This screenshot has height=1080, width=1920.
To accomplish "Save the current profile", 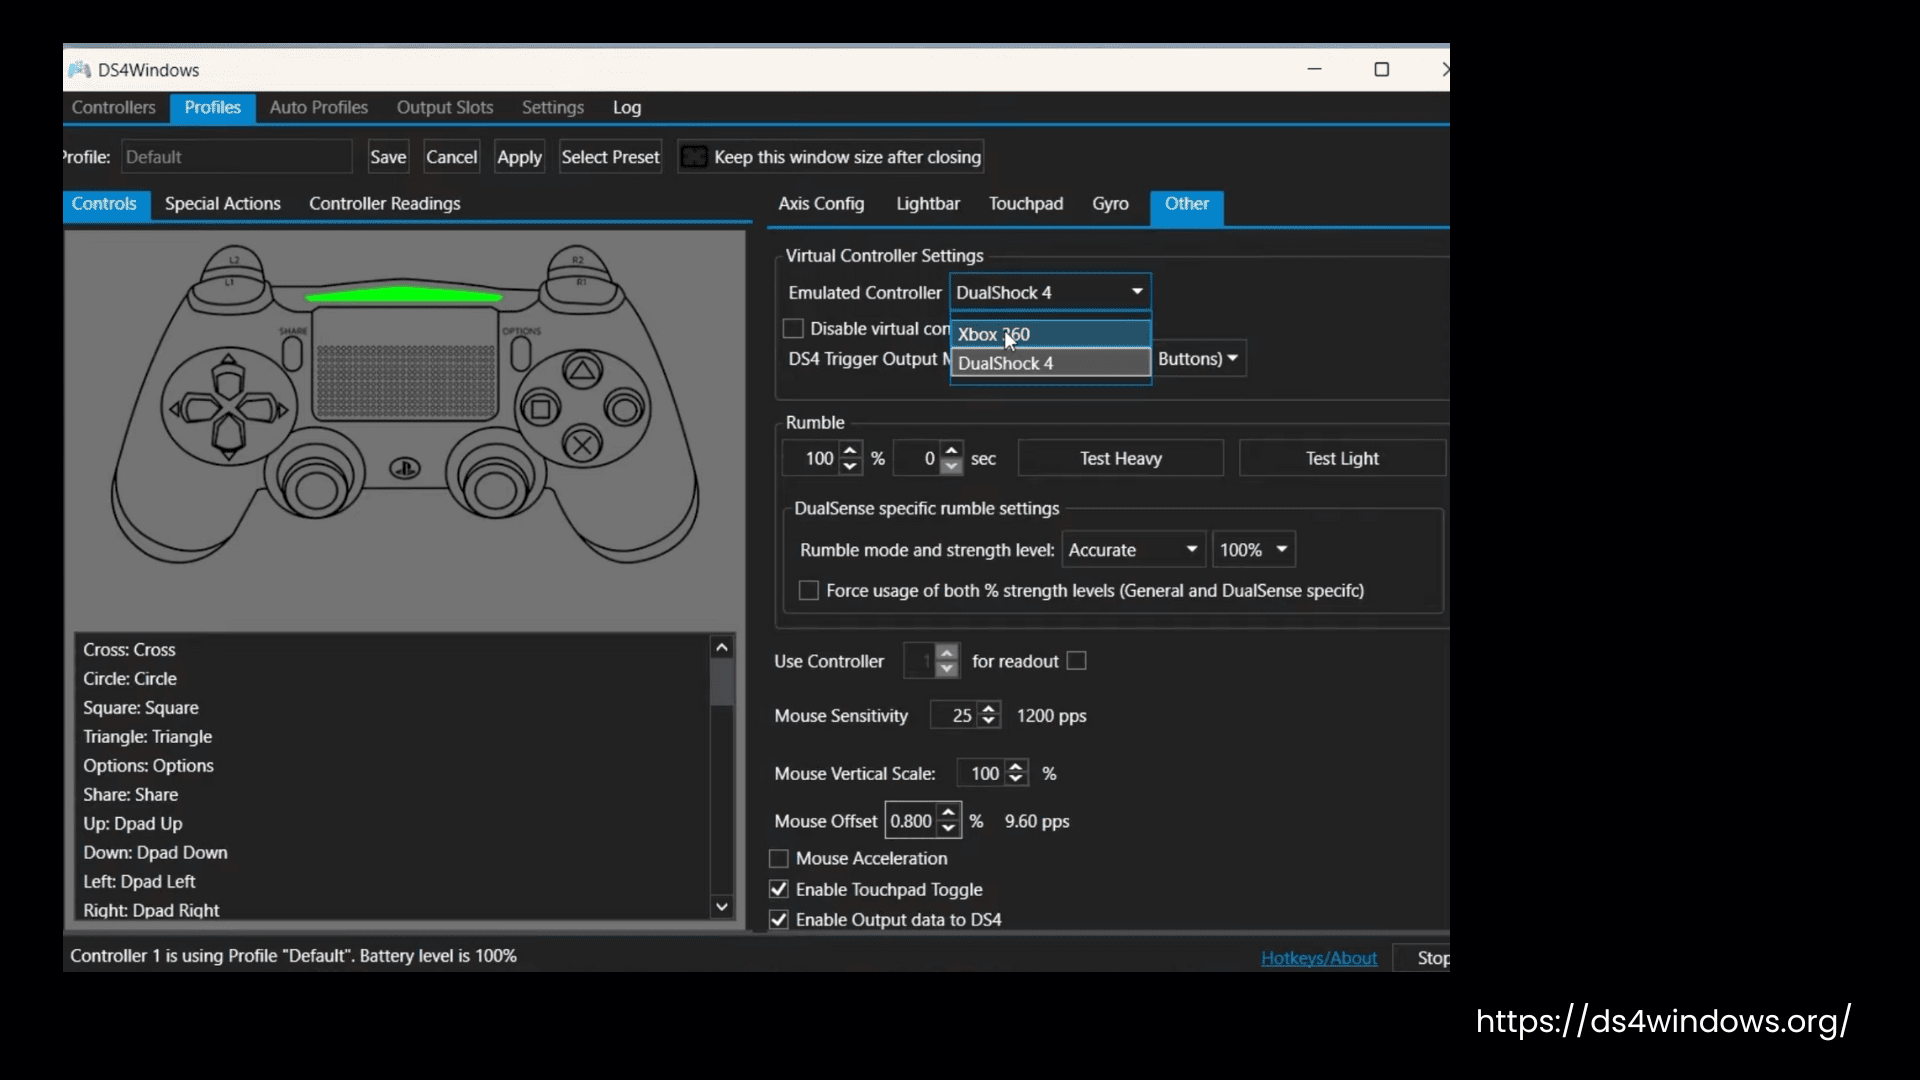I will click(388, 157).
